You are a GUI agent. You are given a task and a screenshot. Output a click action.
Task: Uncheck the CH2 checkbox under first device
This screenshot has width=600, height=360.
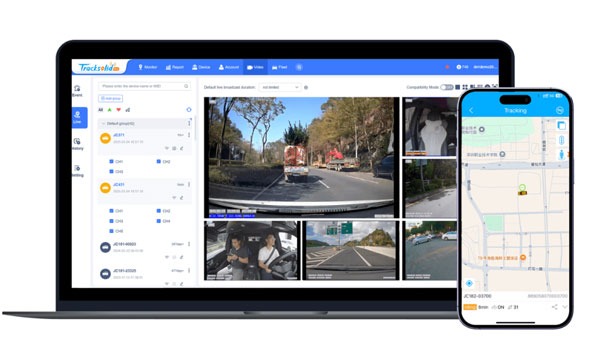(158, 161)
